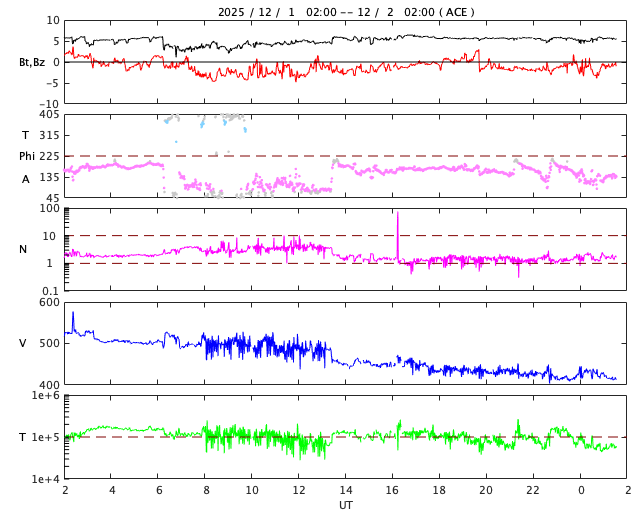Click the N density panel label
The height and width of the screenshot is (512, 640).
tap(23, 249)
